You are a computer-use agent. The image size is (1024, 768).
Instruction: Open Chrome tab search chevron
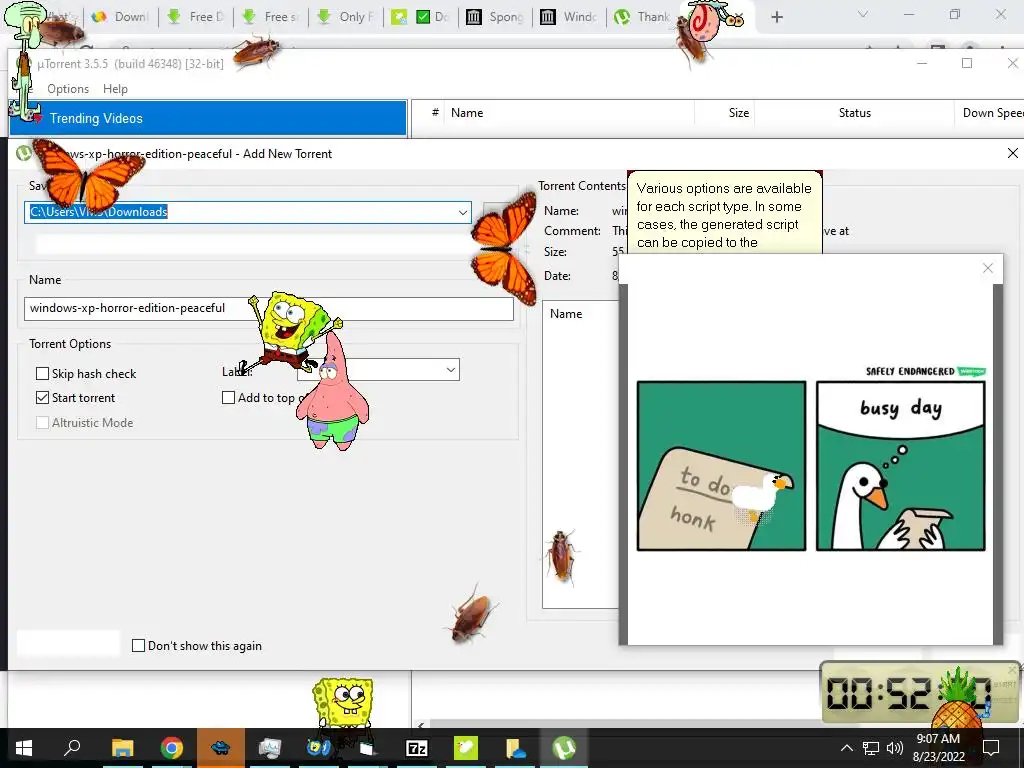click(863, 14)
